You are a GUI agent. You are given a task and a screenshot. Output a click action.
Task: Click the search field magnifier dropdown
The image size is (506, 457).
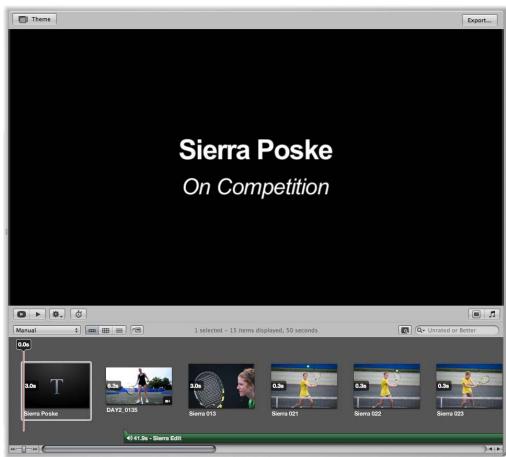point(420,330)
